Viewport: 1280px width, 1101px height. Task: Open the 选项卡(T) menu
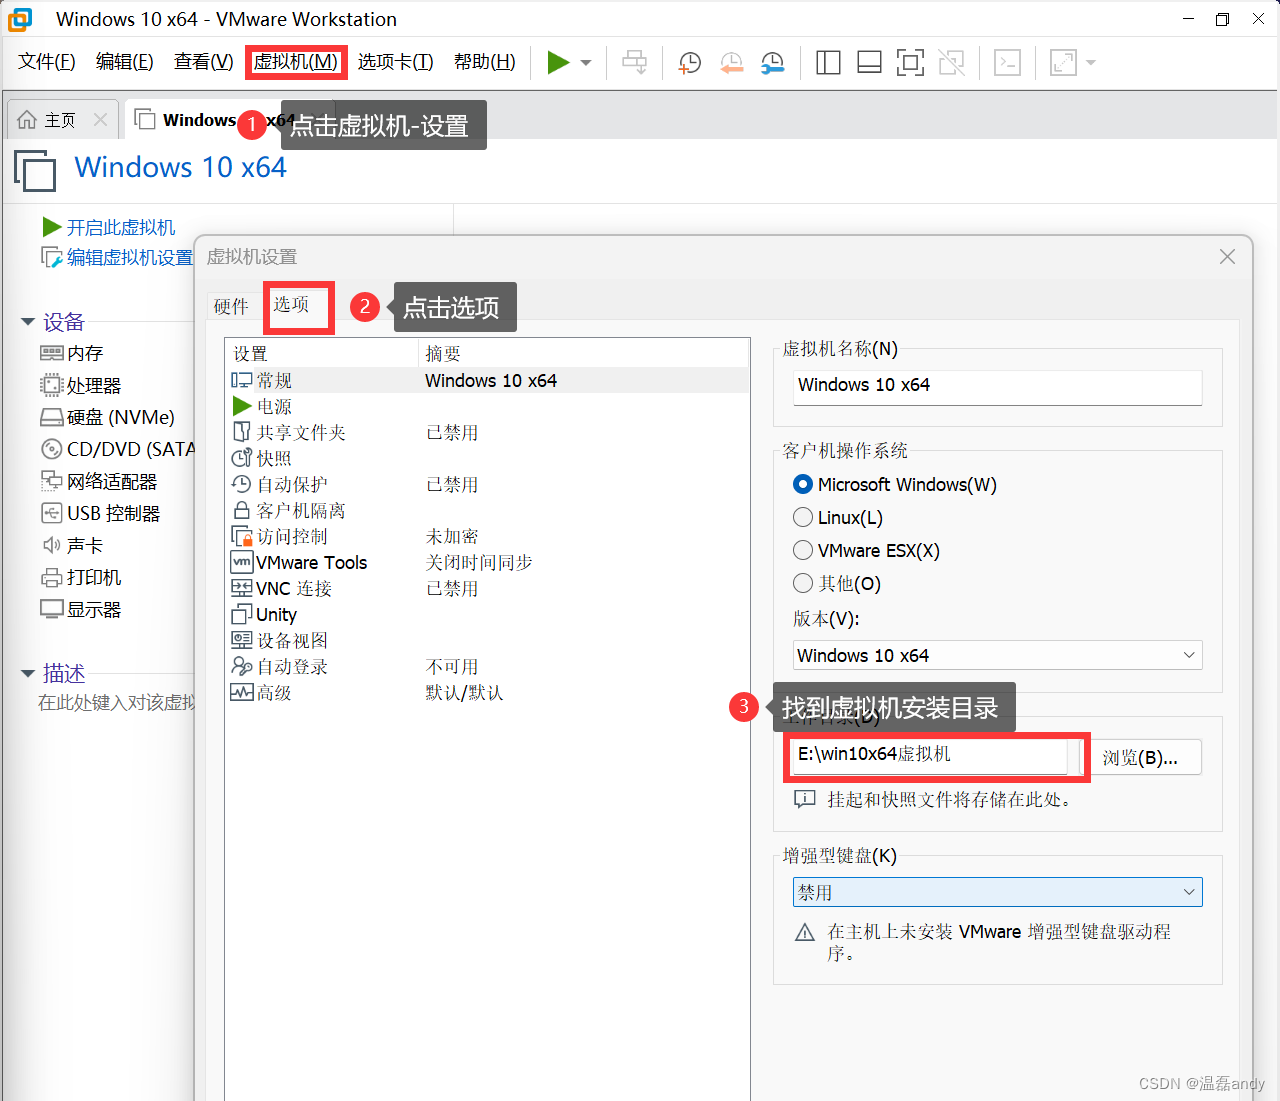tap(396, 62)
